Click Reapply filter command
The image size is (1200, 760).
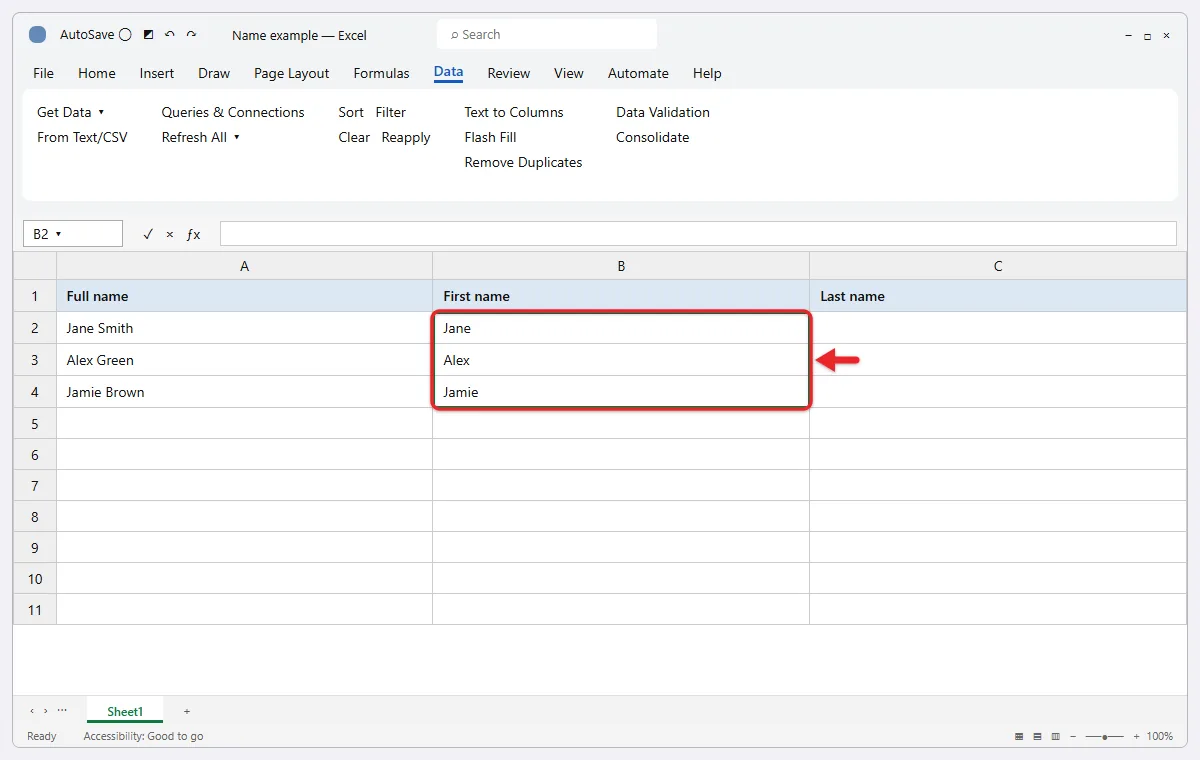point(406,137)
